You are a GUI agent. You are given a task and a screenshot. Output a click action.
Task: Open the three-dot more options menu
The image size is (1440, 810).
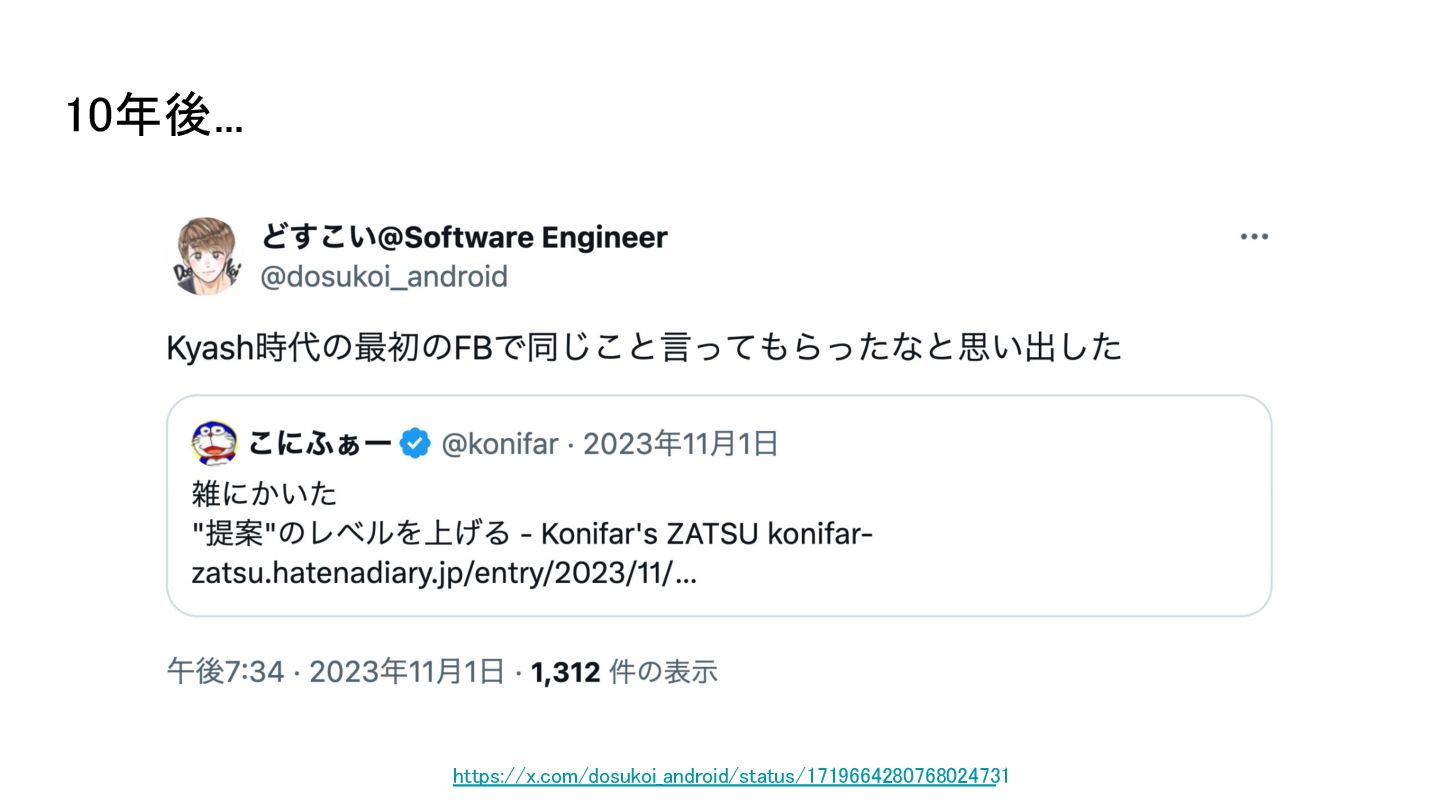(x=1254, y=237)
